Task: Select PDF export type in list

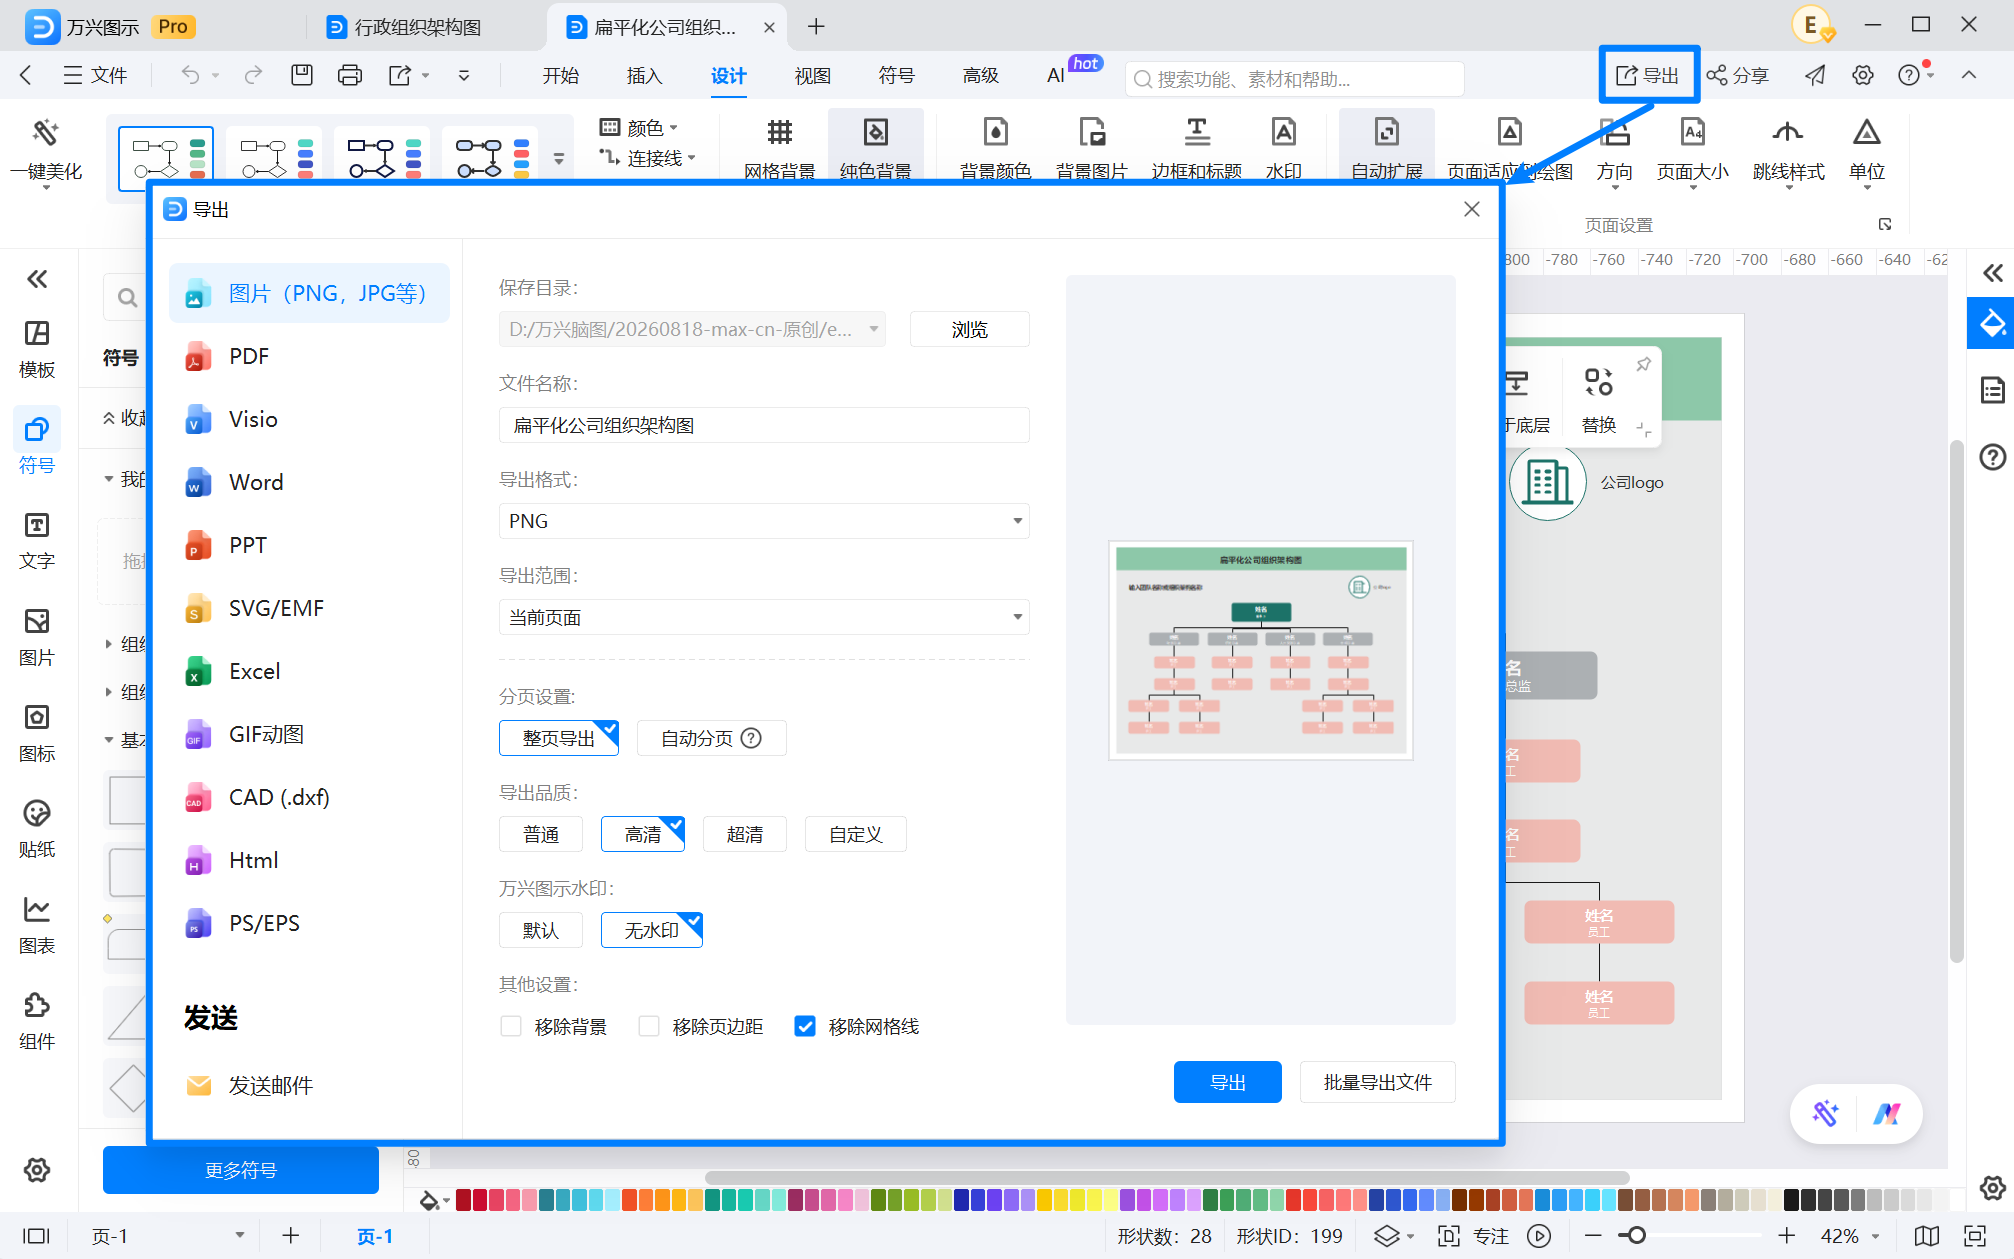Action: 309,356
